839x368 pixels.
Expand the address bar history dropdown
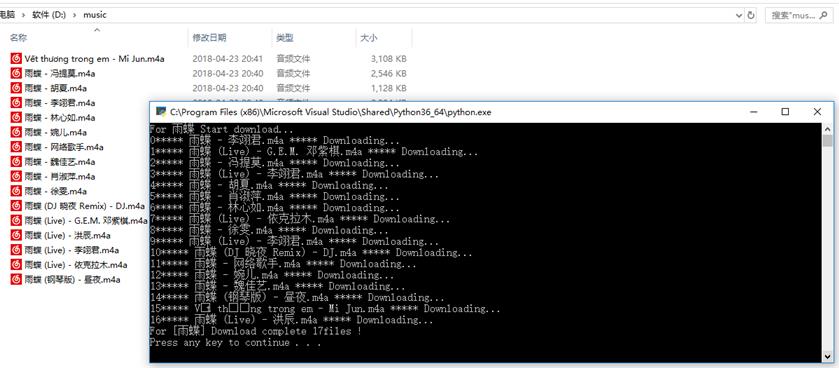(739, 15)
